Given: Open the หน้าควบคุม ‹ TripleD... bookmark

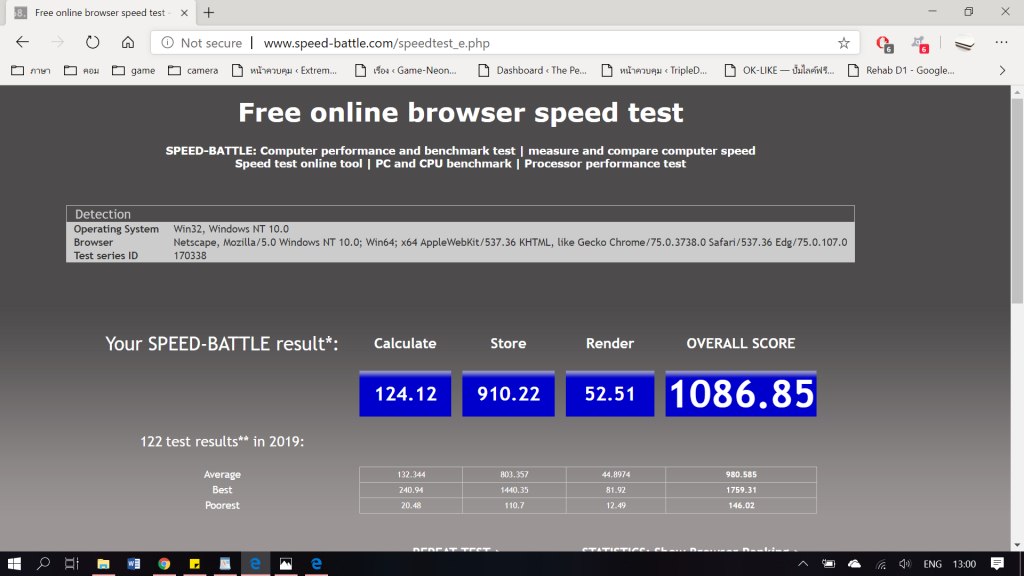Looking at the screenshot, I should (x=654, y=71).
